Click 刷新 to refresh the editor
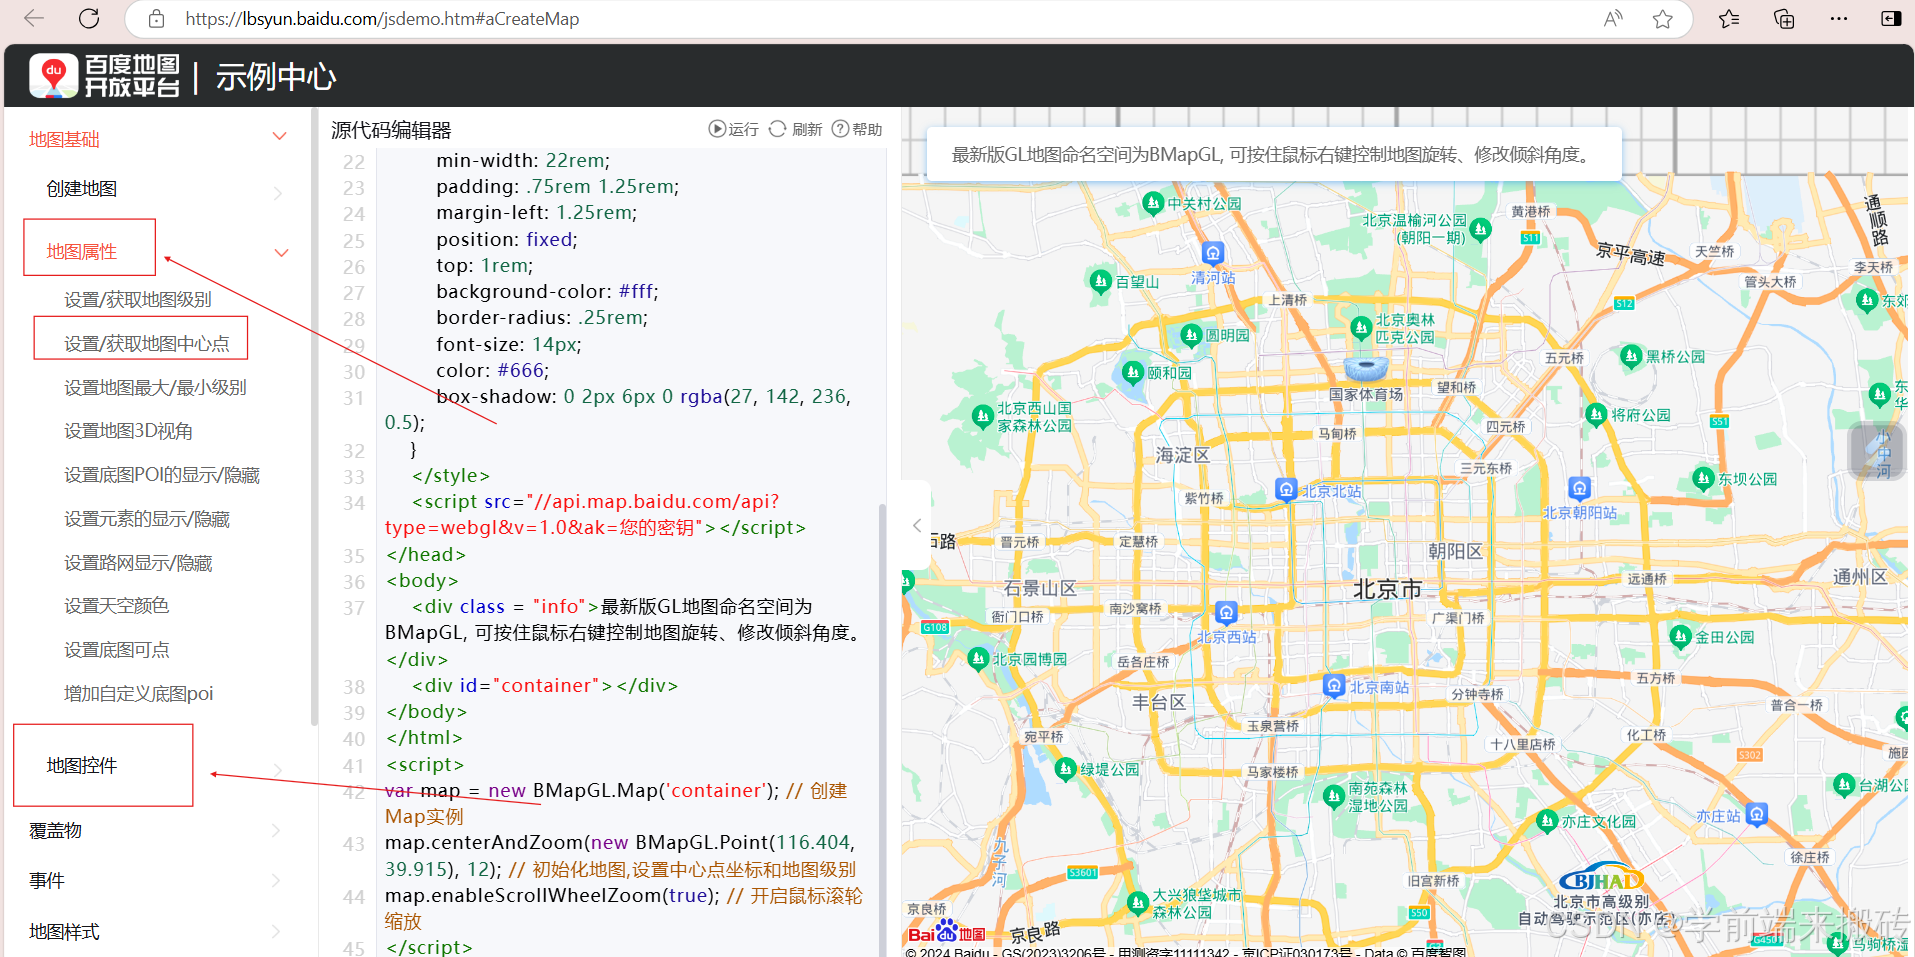 [x=796, y=129]
